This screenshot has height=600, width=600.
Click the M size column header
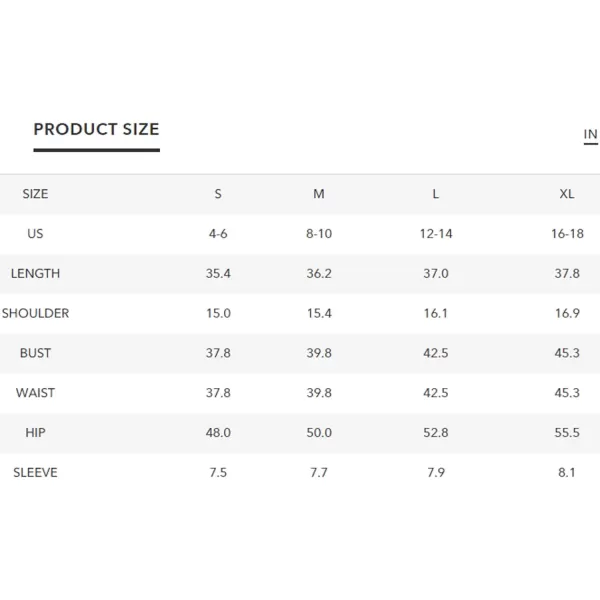coord(319,194)
